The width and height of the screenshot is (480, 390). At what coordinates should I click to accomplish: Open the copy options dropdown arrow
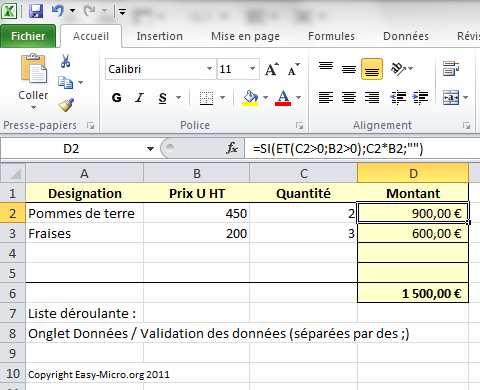click(80, 82)
